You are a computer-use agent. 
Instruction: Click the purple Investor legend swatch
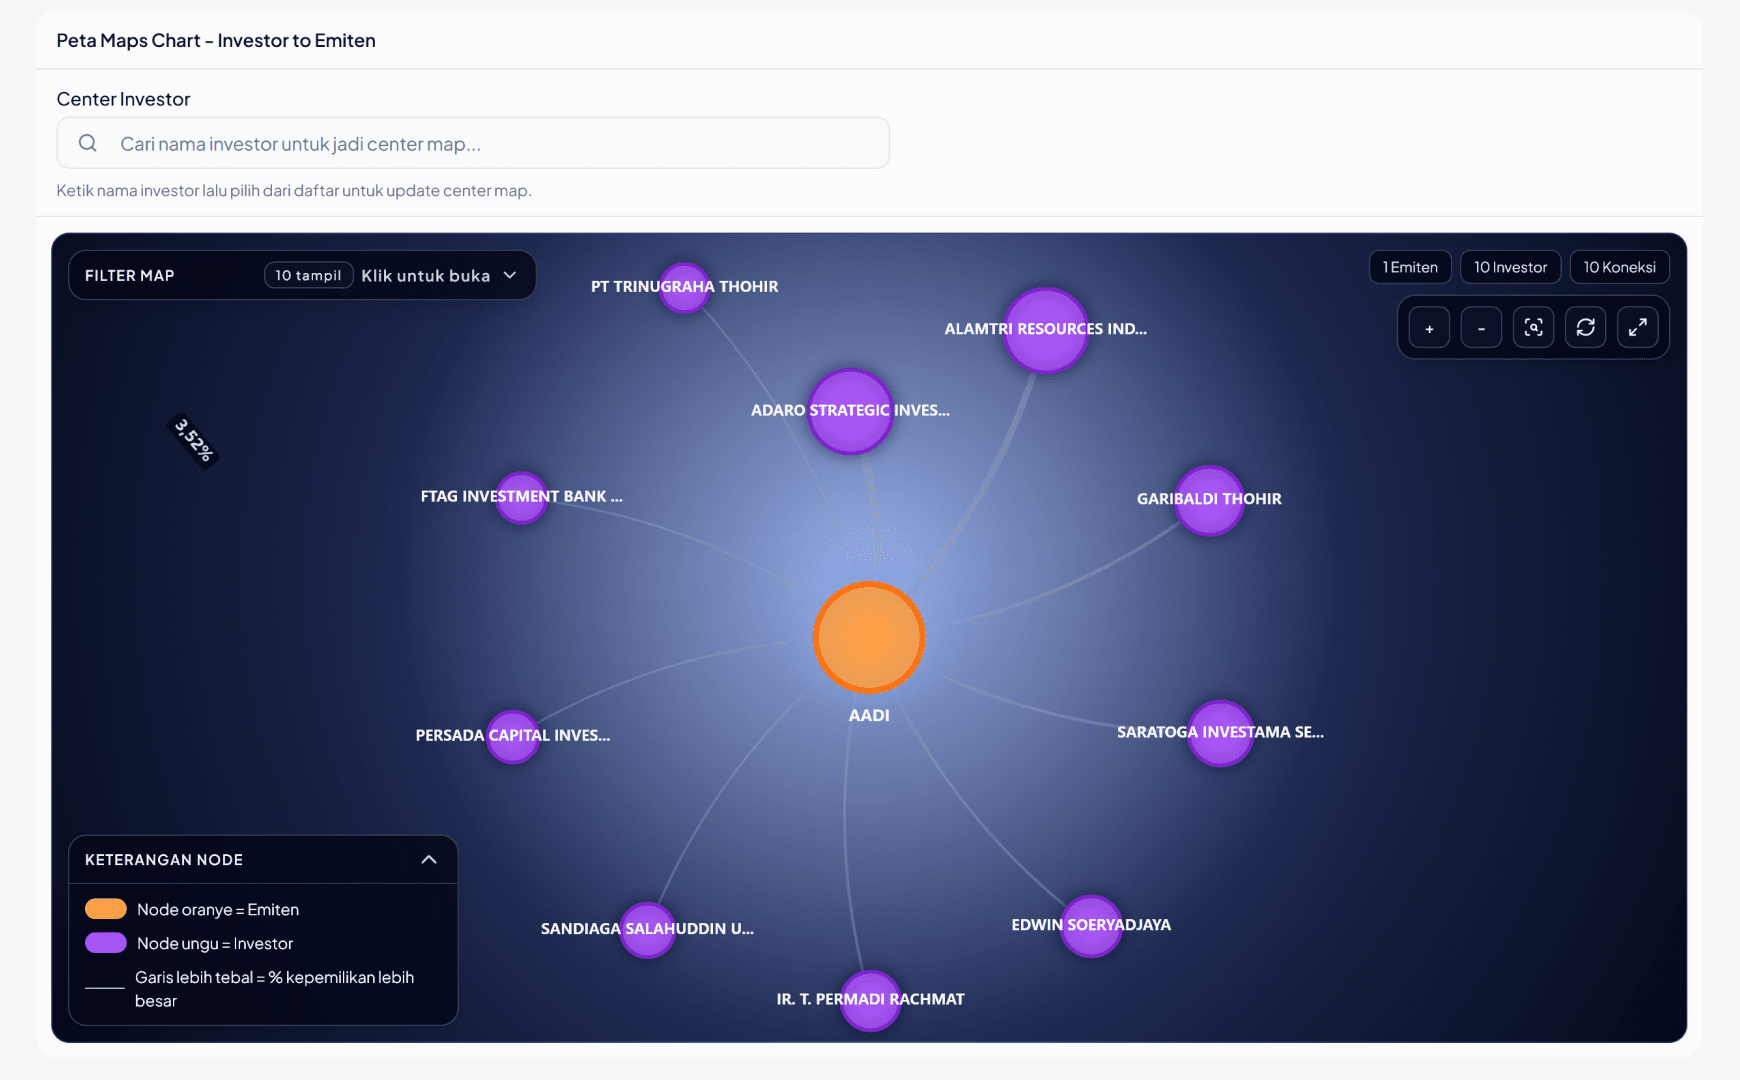[x=106, y=943]
